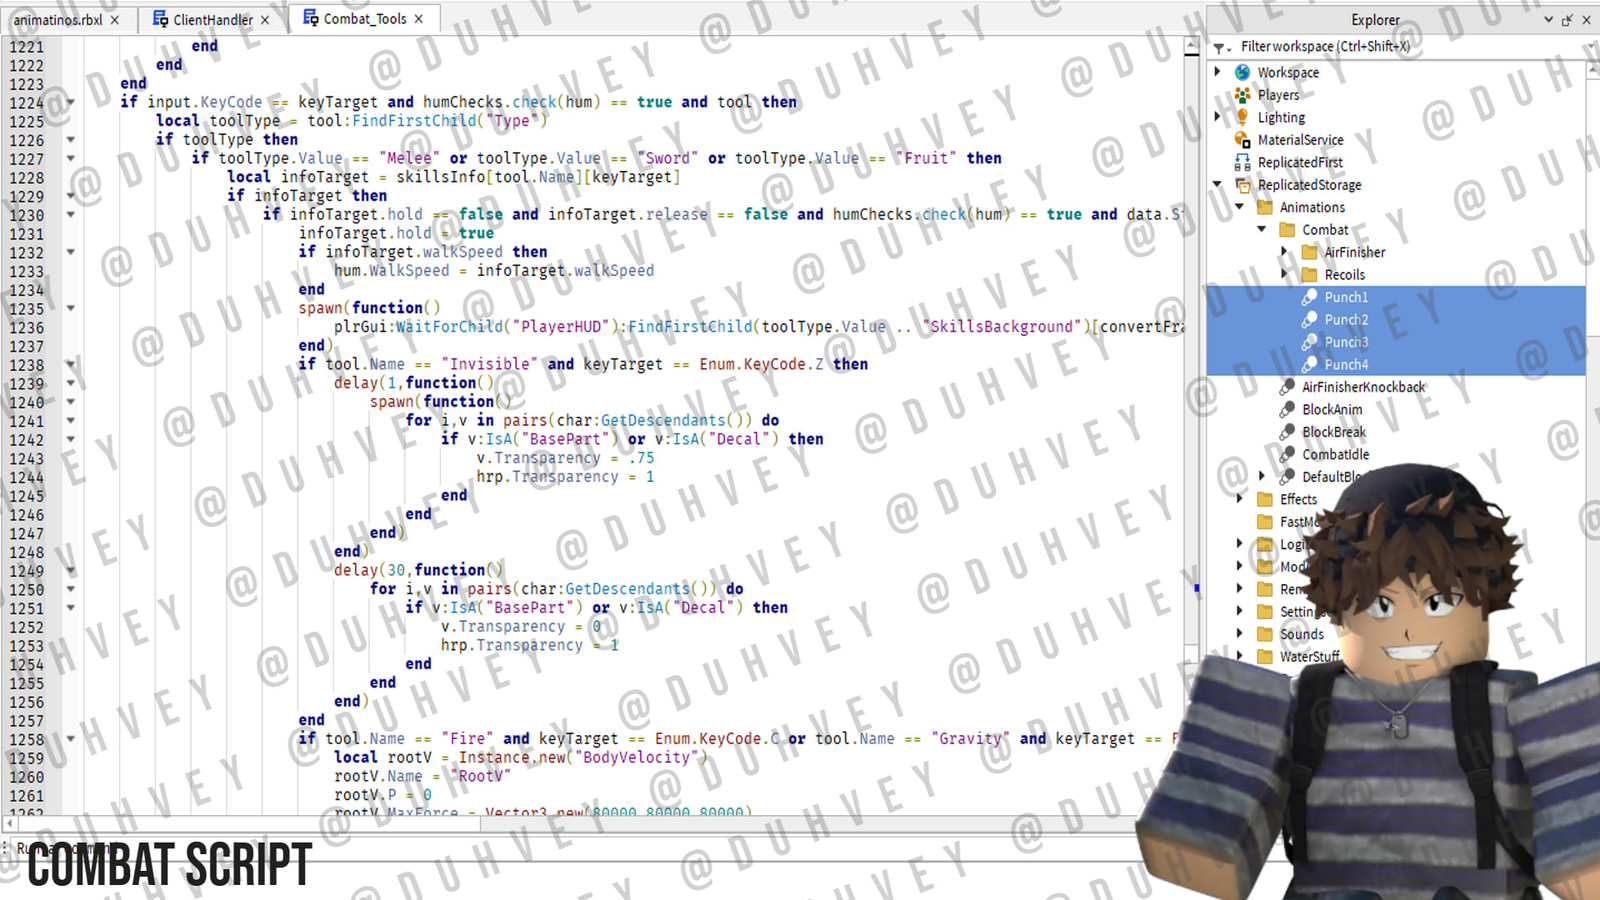Select the AirFinisherKnockback animation
This screenshot has width=1600, height=900.
[x=1363, y=387]
